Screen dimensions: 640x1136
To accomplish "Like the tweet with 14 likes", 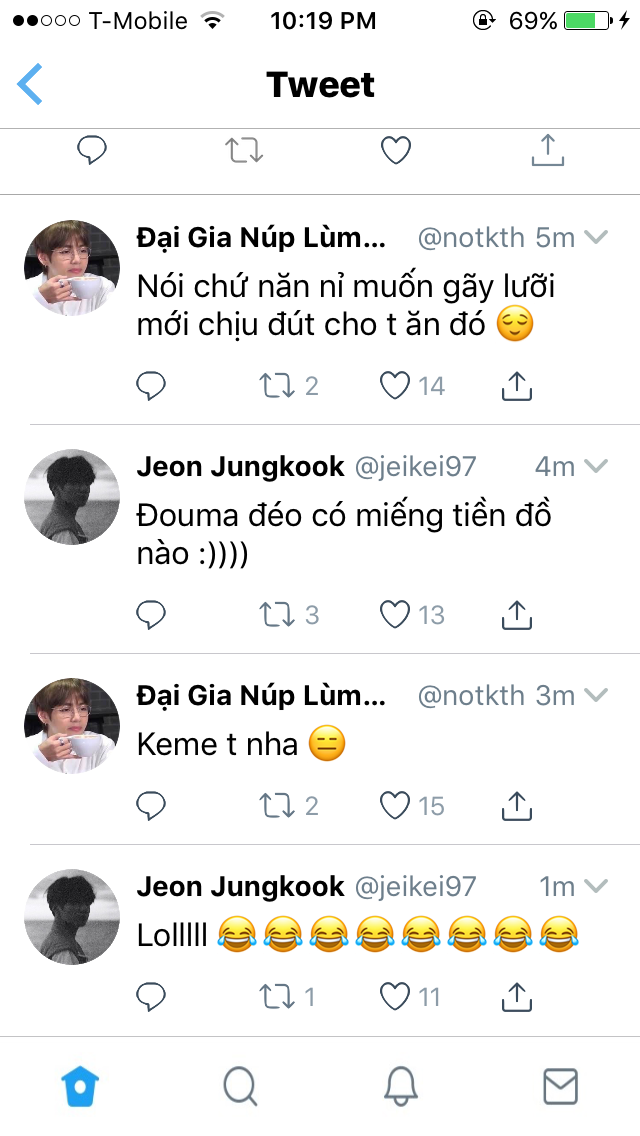I will (x=396, y=386).
